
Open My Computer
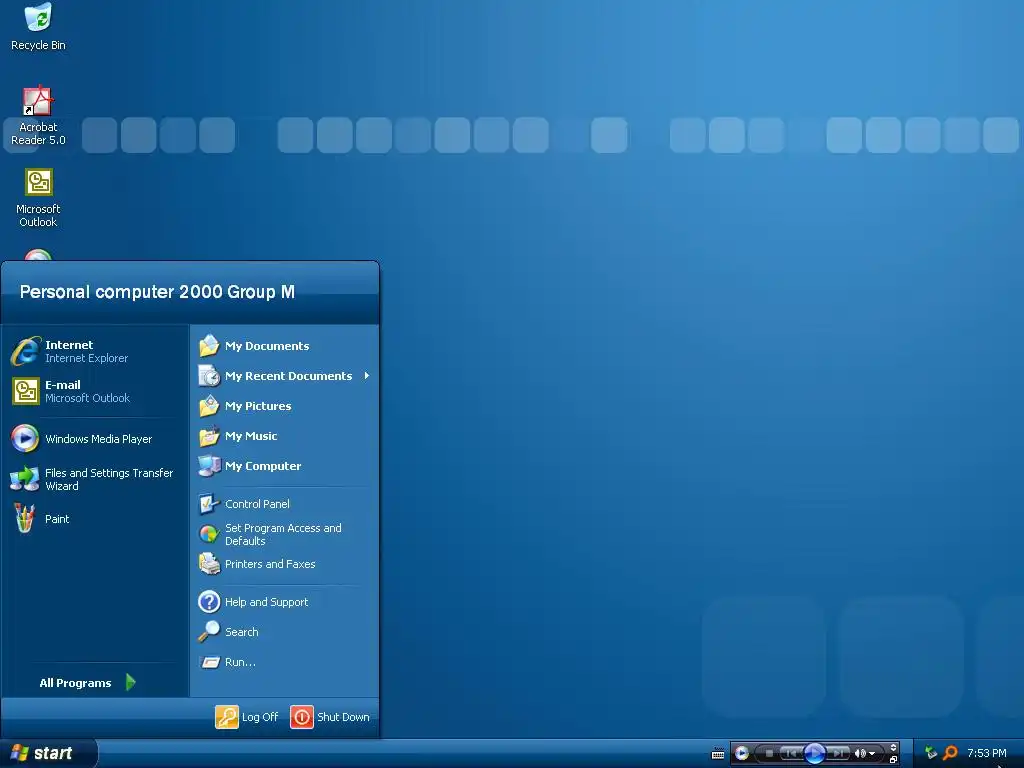click(x=284, y=466)
